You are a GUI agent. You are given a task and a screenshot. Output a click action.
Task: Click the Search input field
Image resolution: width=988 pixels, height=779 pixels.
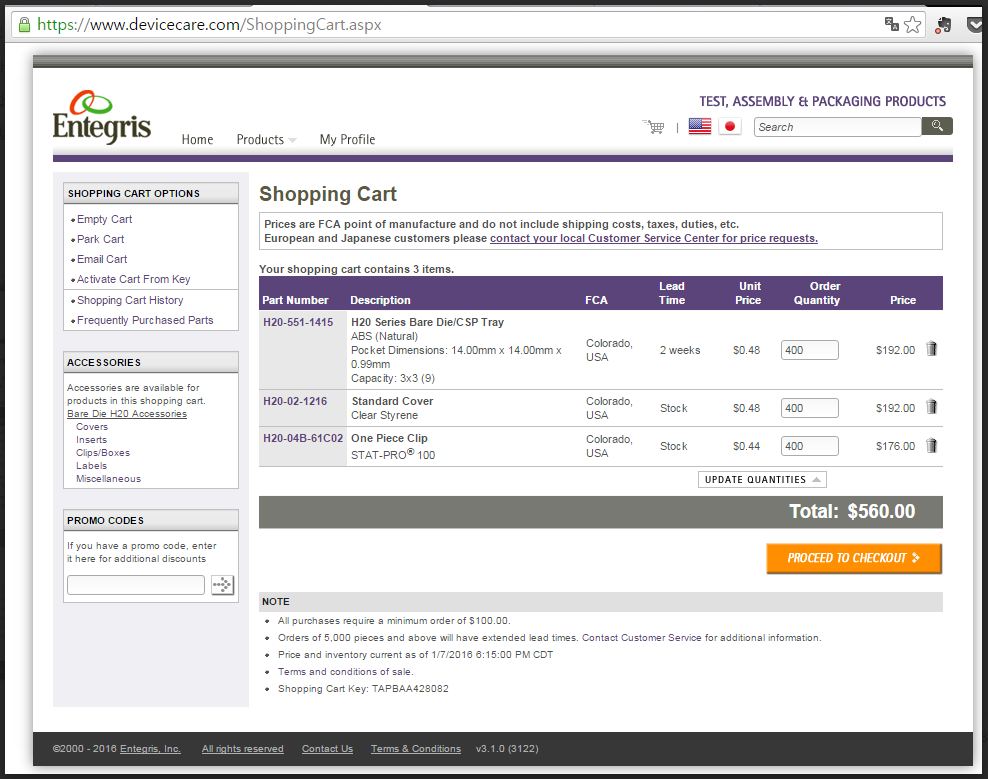pos(837,127)
